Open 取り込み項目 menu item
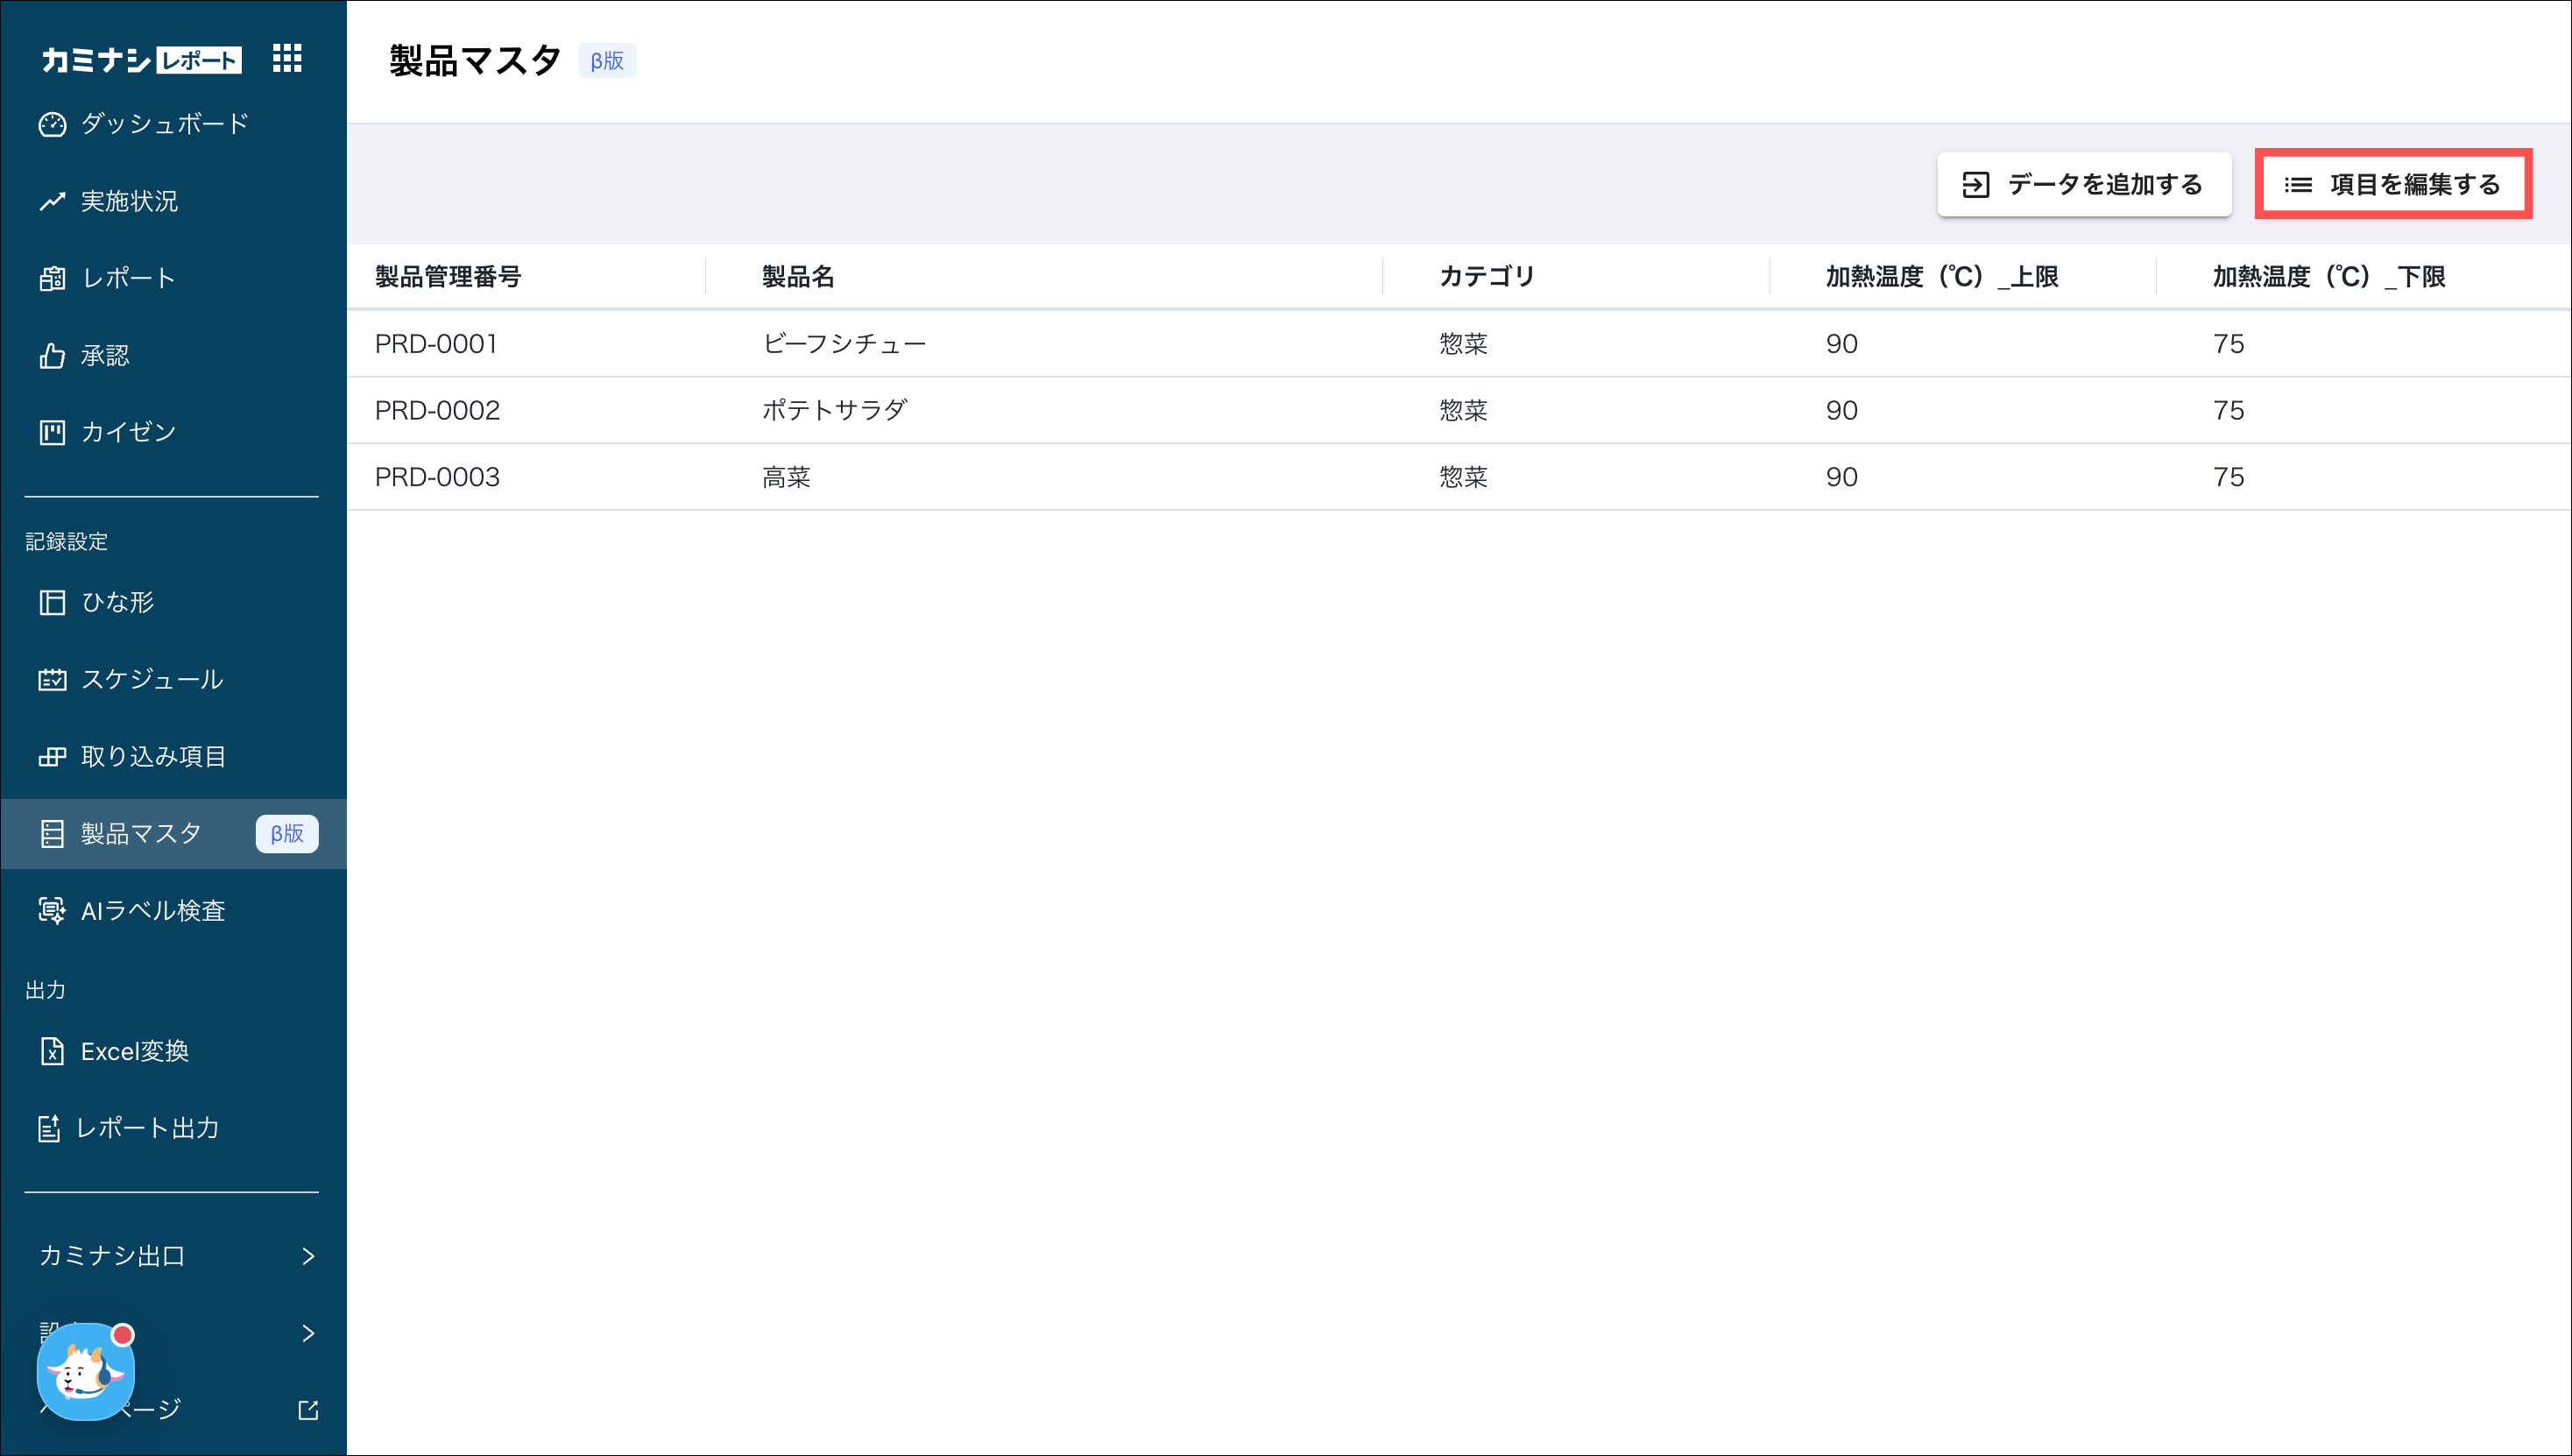2572x1456 pixels. (x=153, y=757)
